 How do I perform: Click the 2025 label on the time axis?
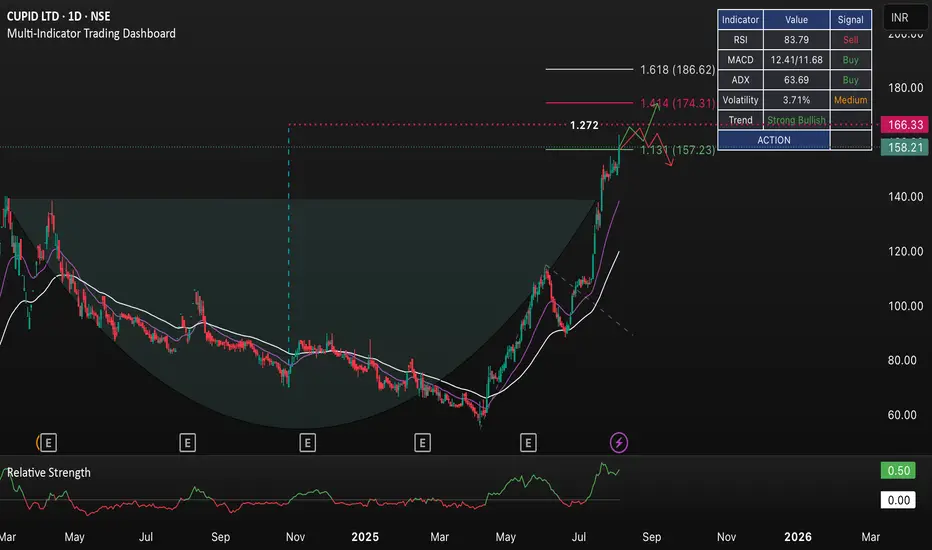pos(365,537)
